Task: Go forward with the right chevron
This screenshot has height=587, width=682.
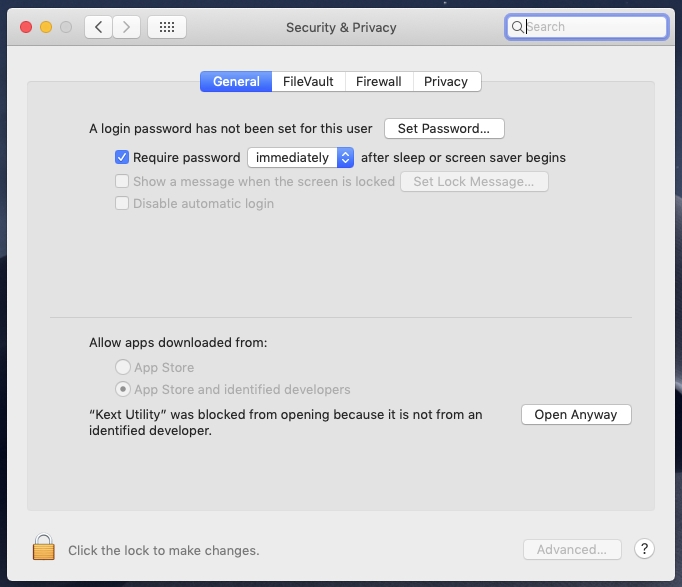Action: pos(127,27)
